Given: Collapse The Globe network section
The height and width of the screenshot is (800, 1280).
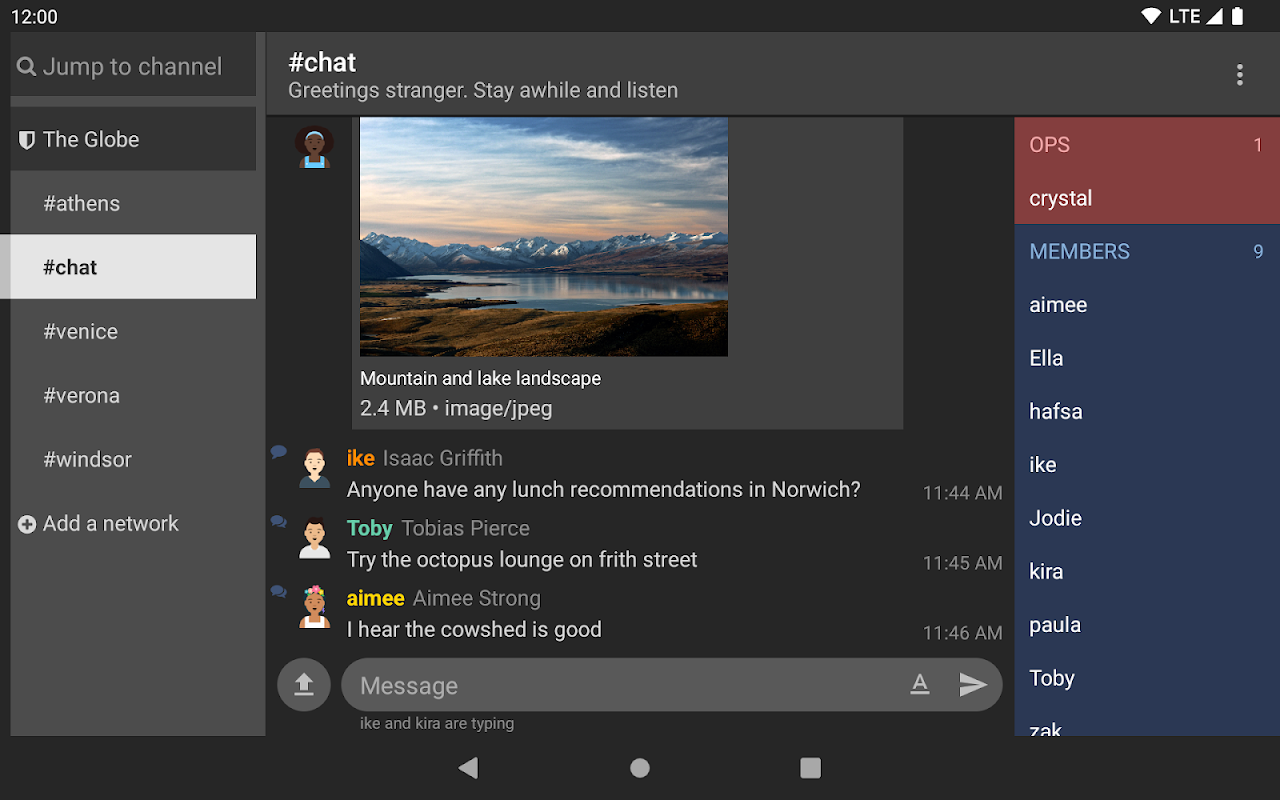Looking at the screenshot, I should tap(133, 140).
